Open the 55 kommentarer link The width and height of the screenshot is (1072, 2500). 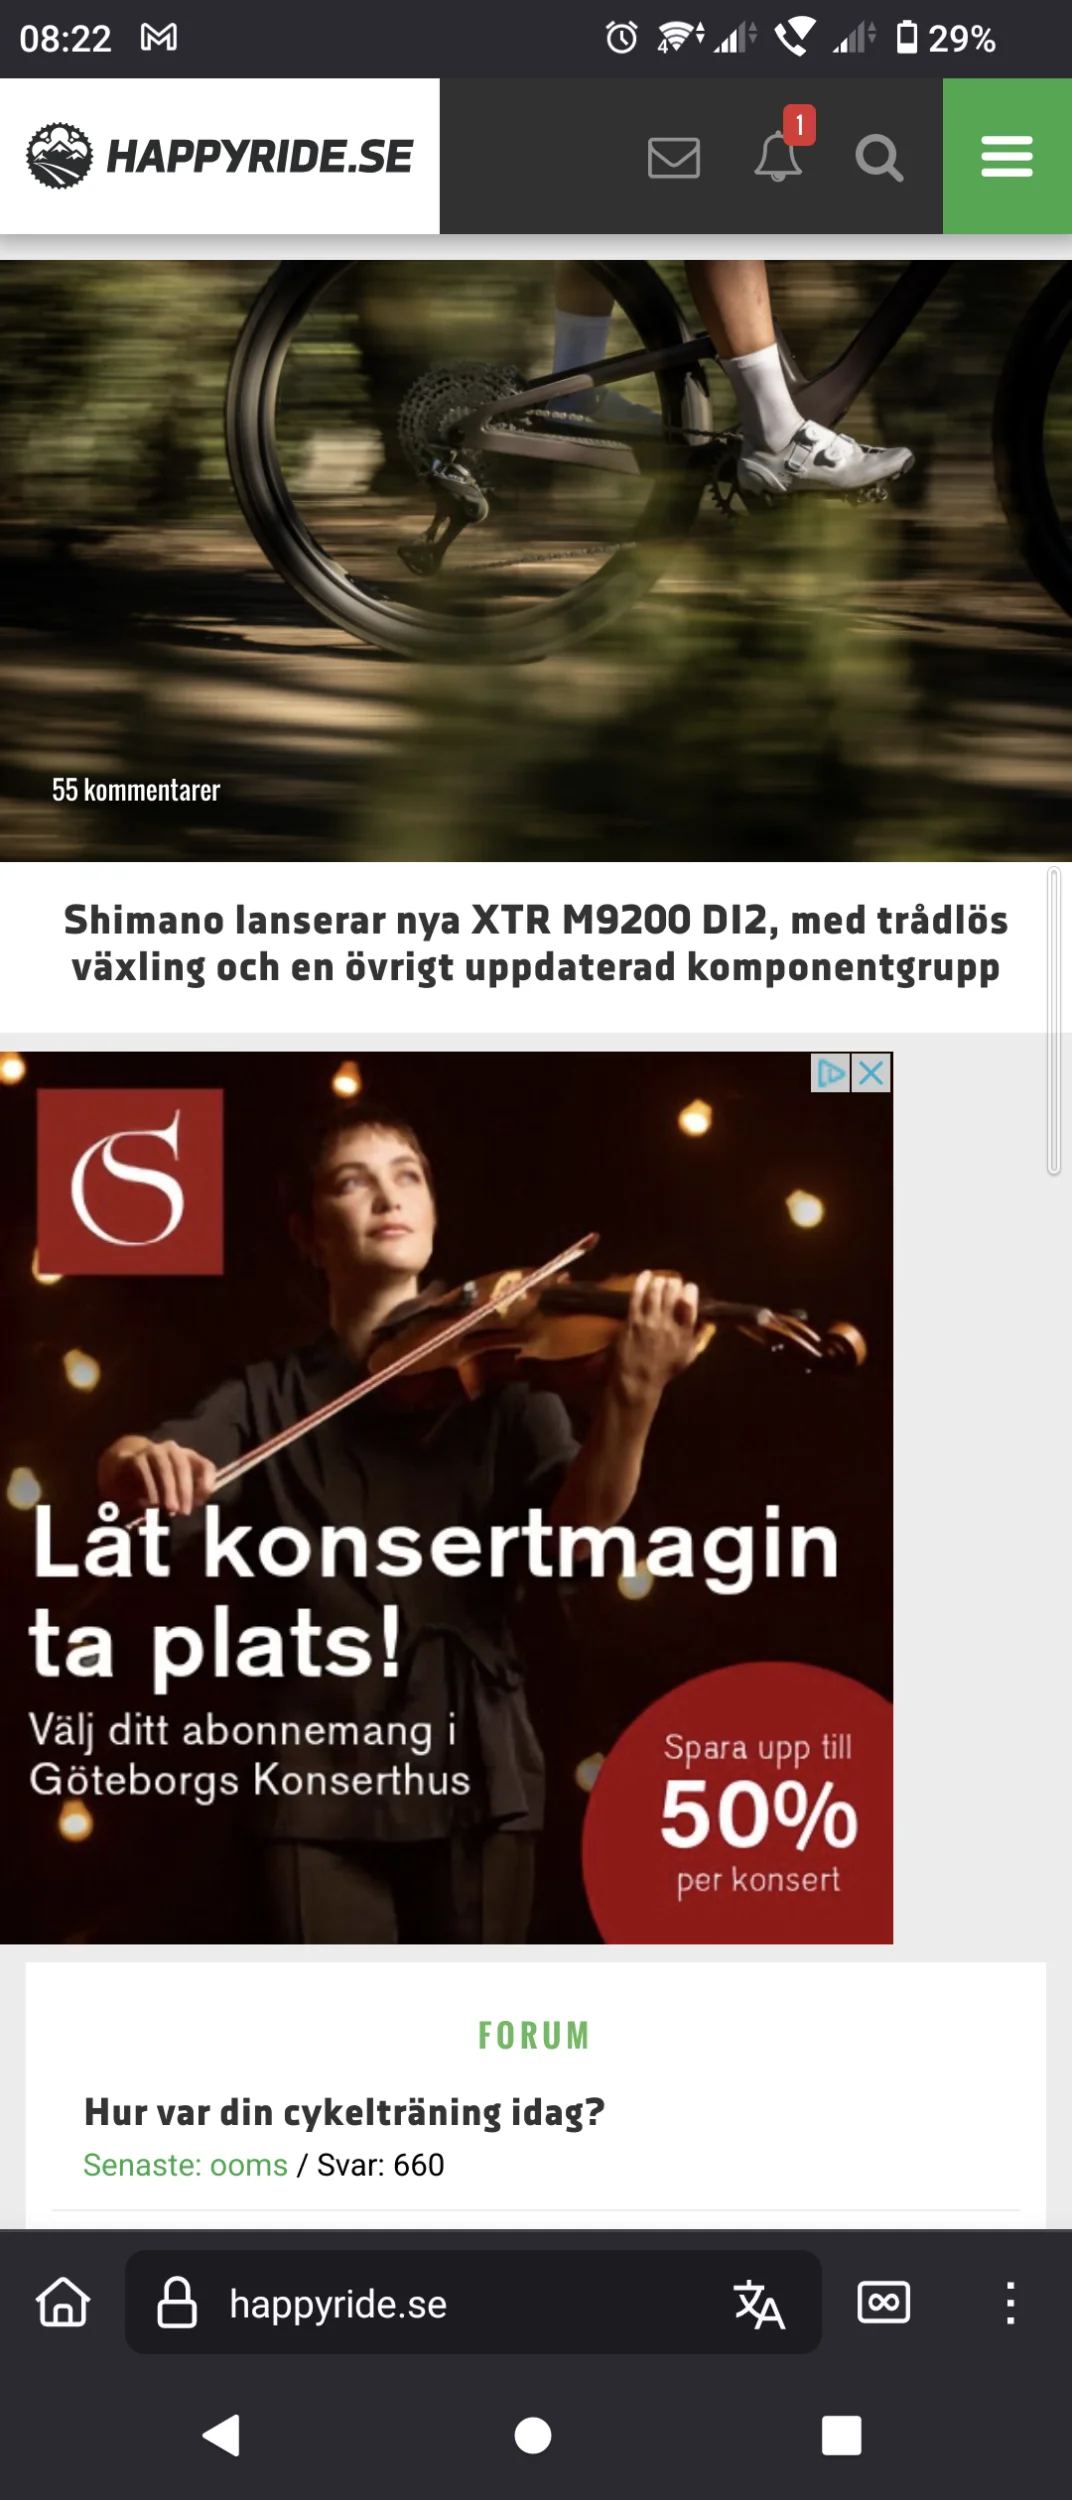point(136,790)
